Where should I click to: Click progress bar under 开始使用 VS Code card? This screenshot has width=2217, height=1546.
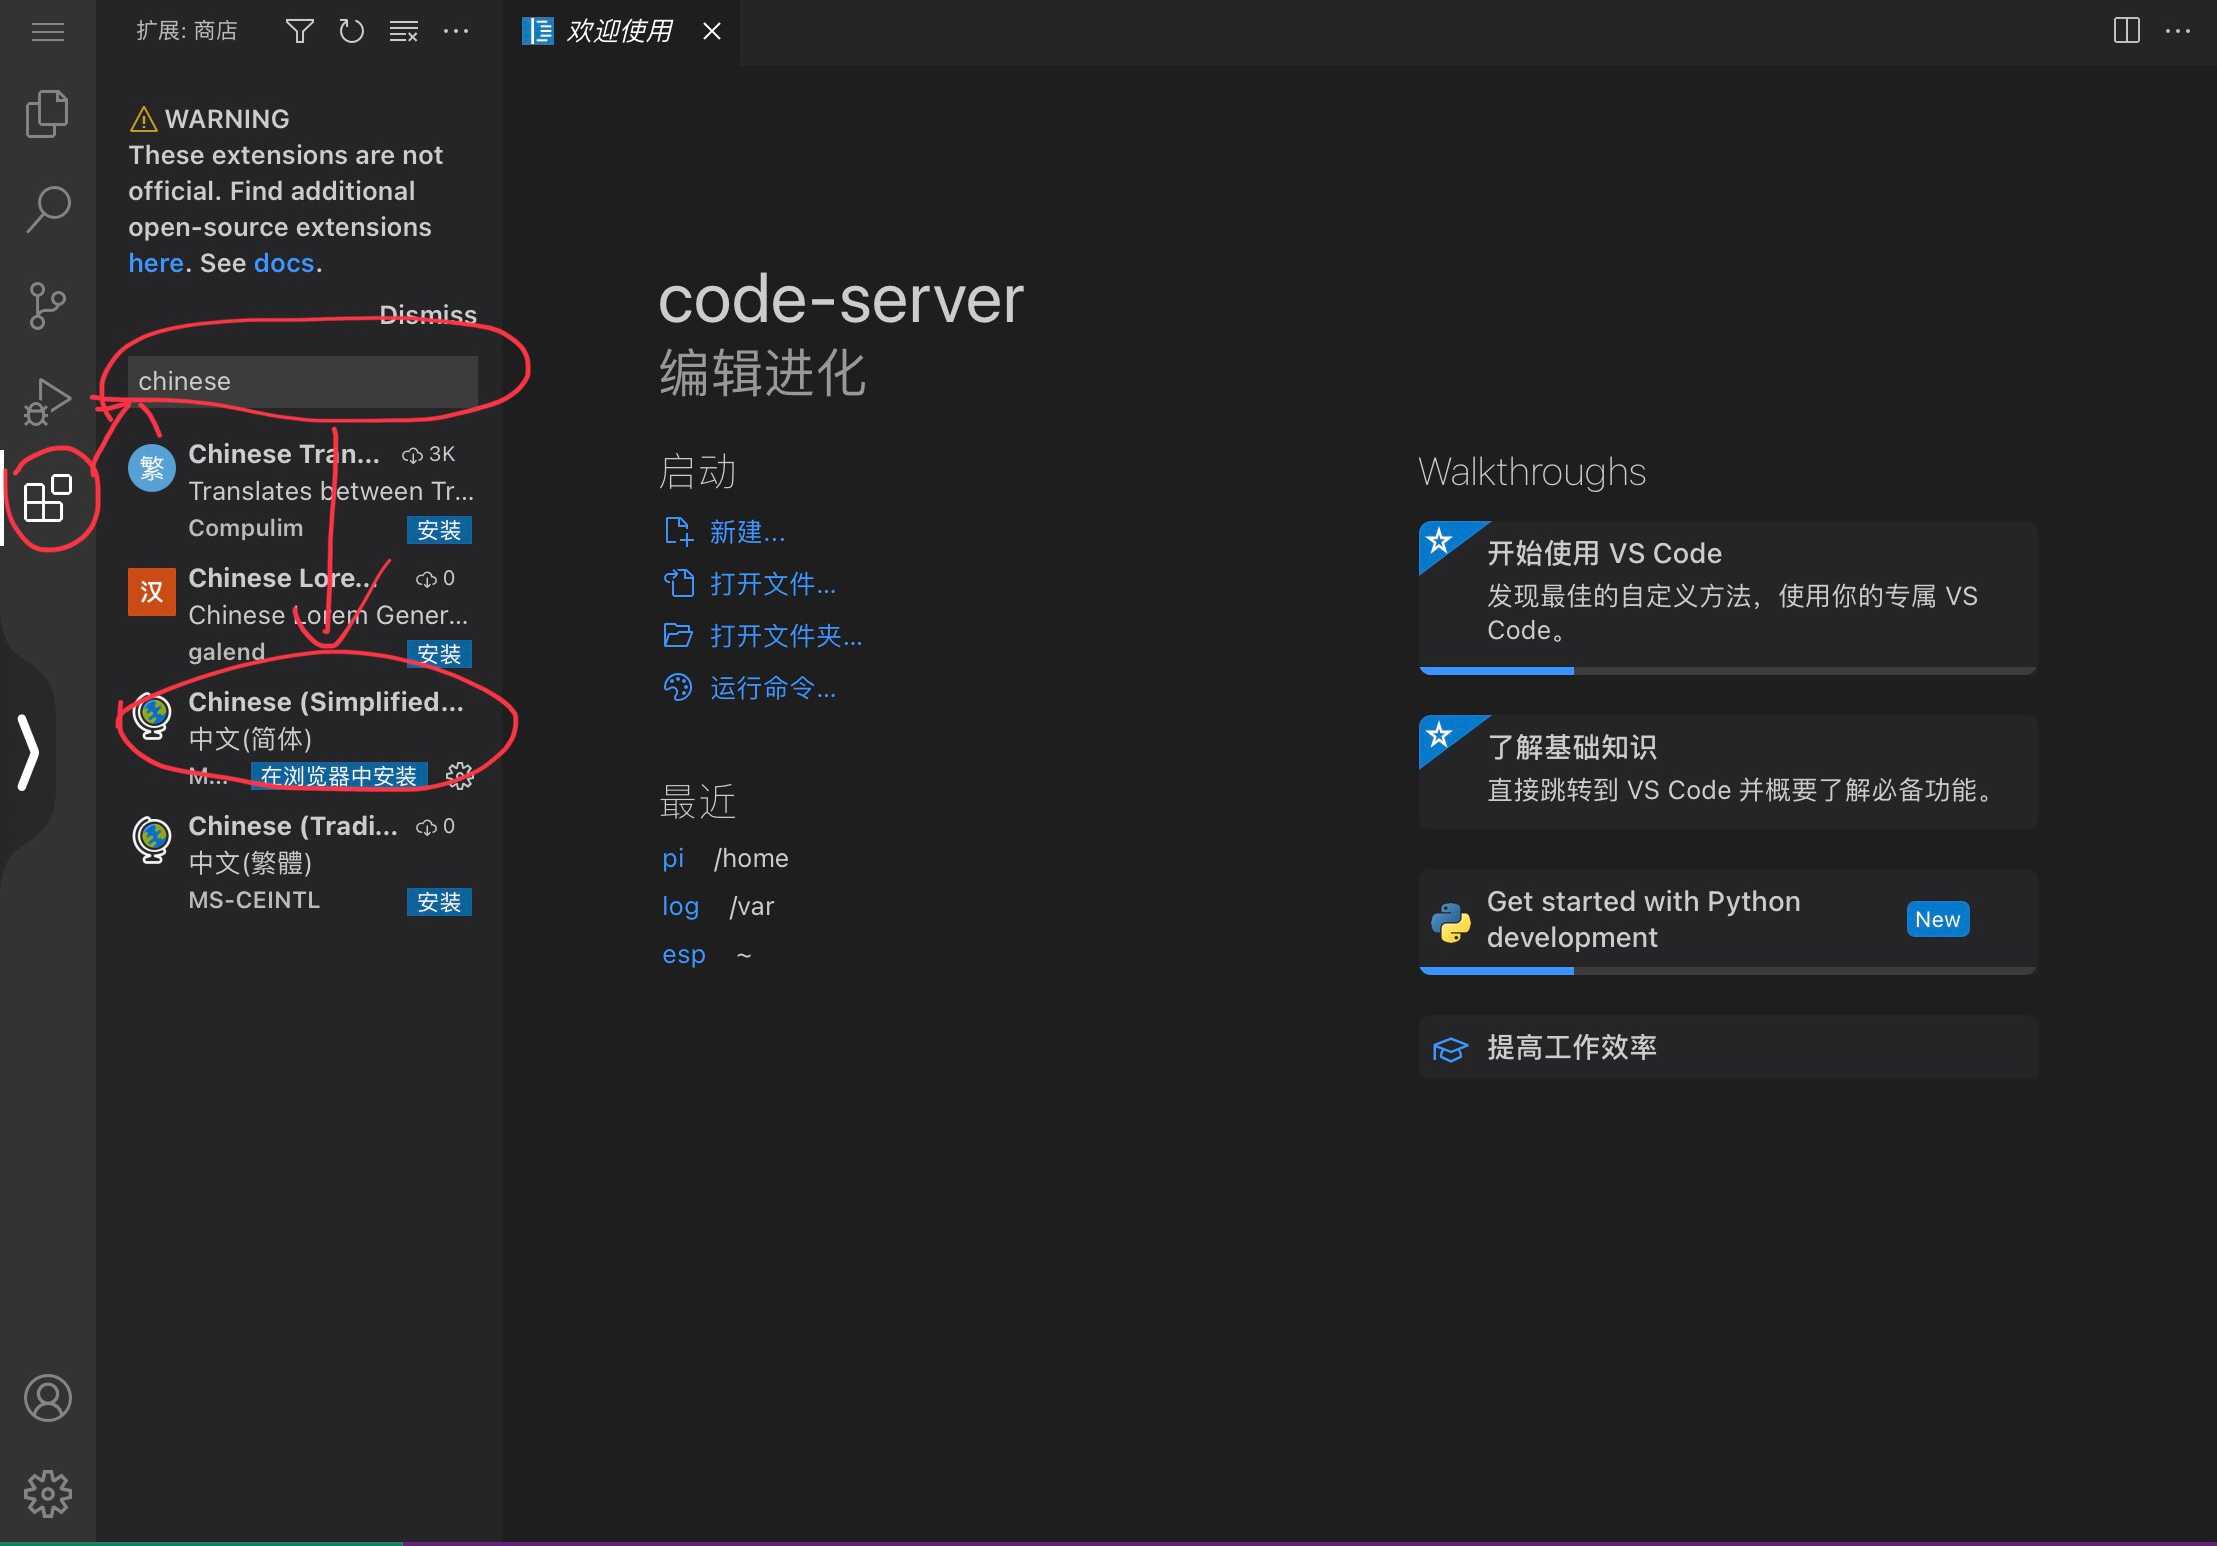point(1728,670)
